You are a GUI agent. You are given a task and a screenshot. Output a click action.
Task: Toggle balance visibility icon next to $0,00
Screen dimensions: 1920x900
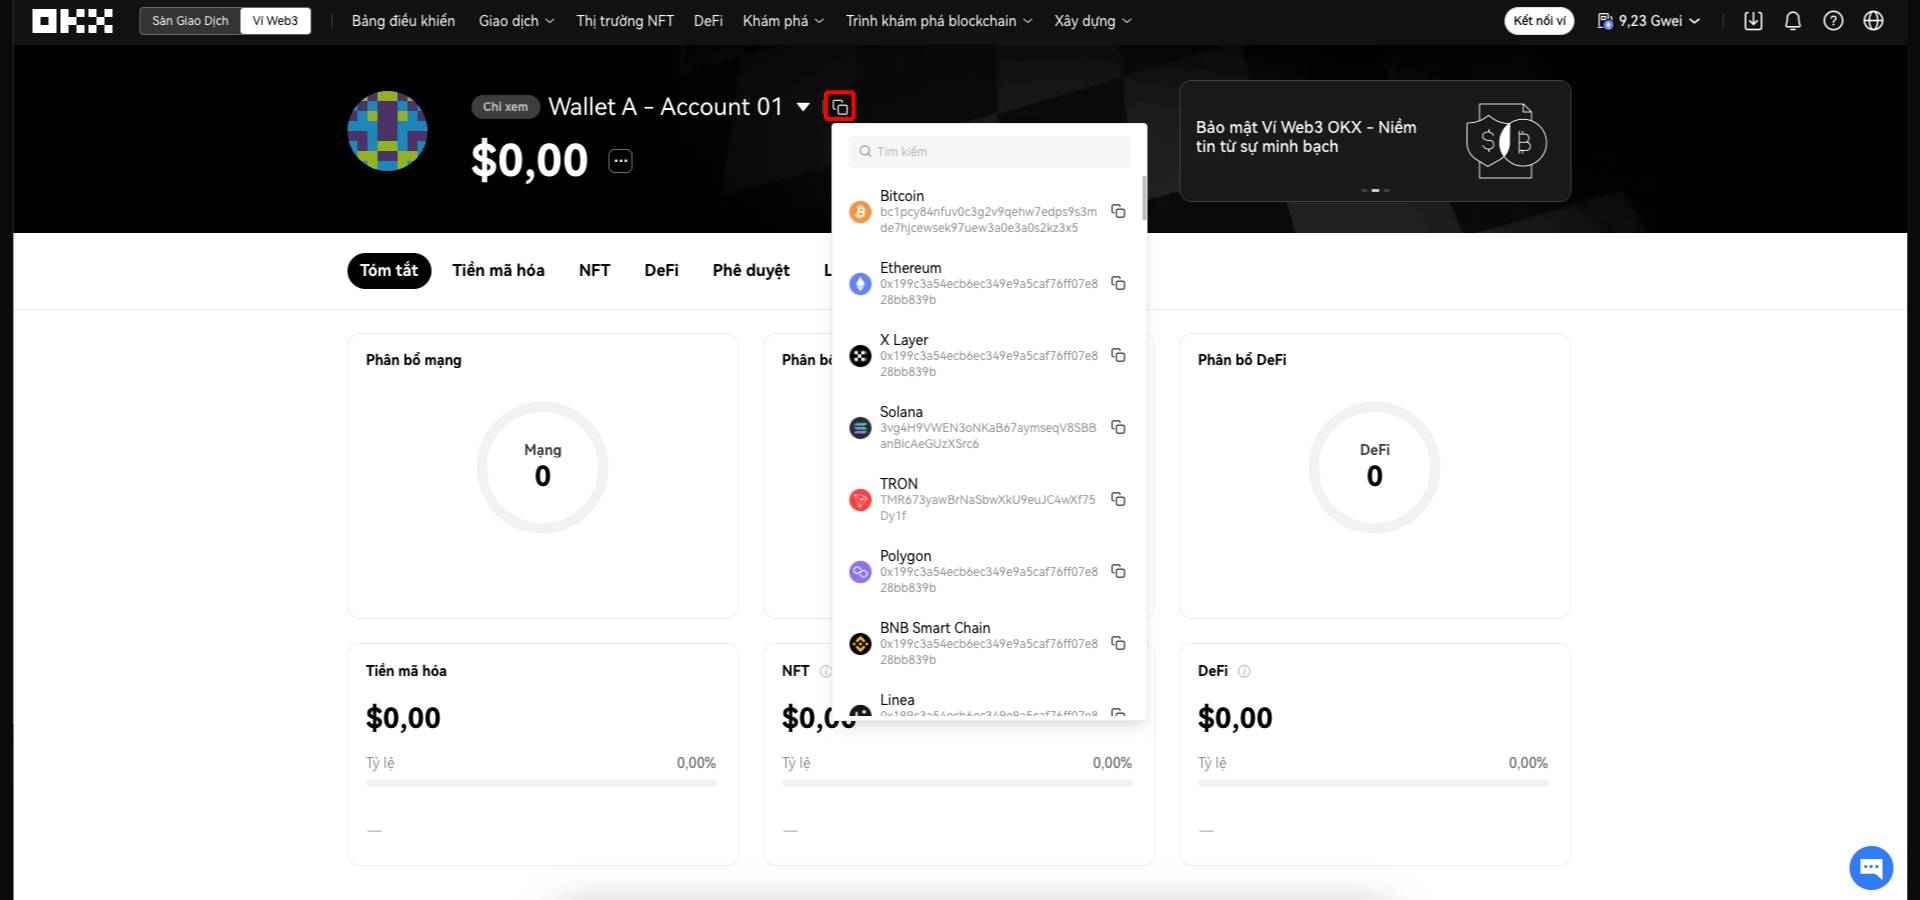[620, 161]
